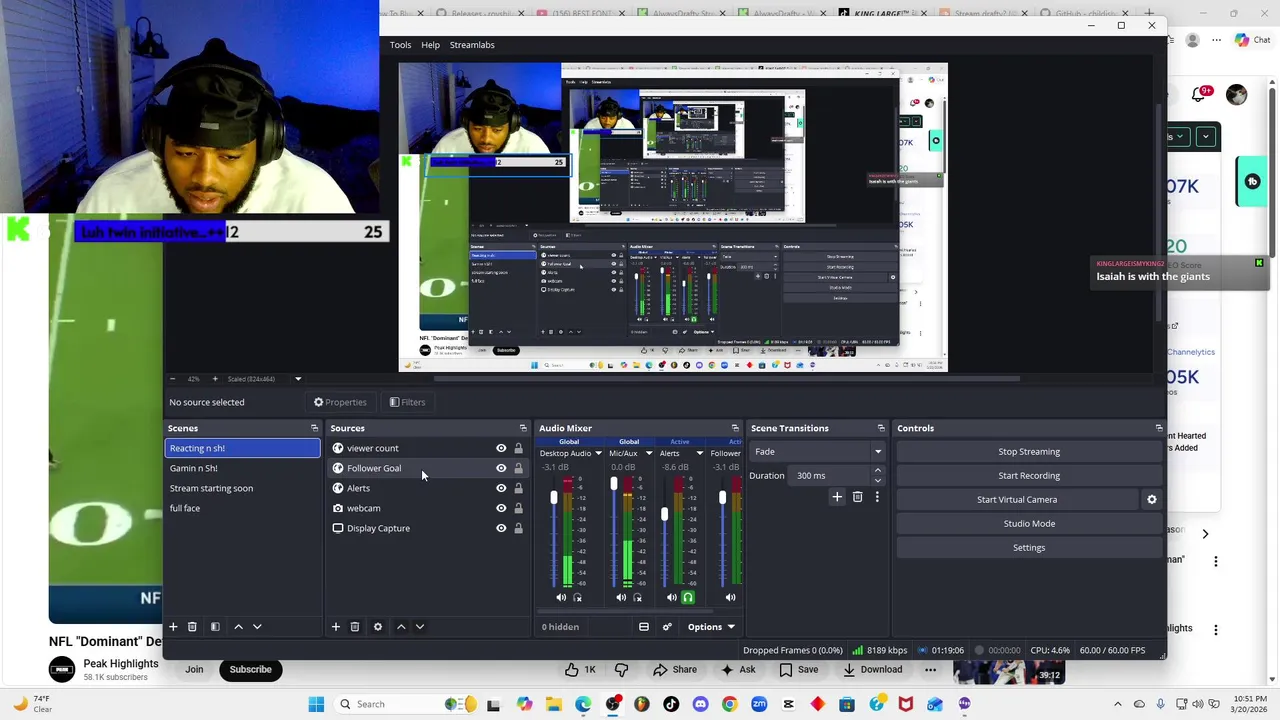Open advanced audio properties gears icon

tap(669, 627)
